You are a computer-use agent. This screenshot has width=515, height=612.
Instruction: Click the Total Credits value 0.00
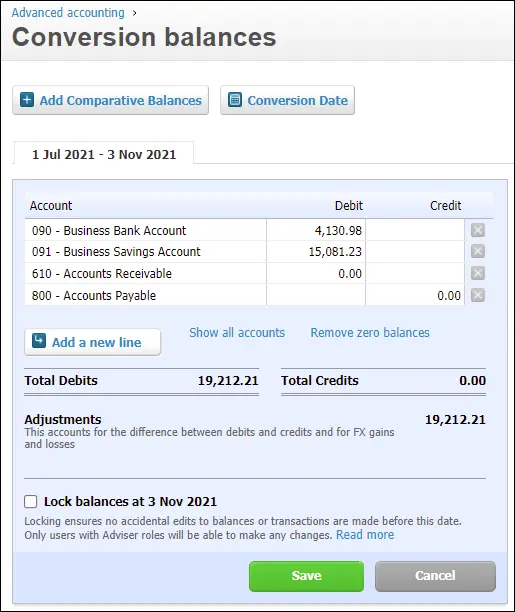point(472,381)
